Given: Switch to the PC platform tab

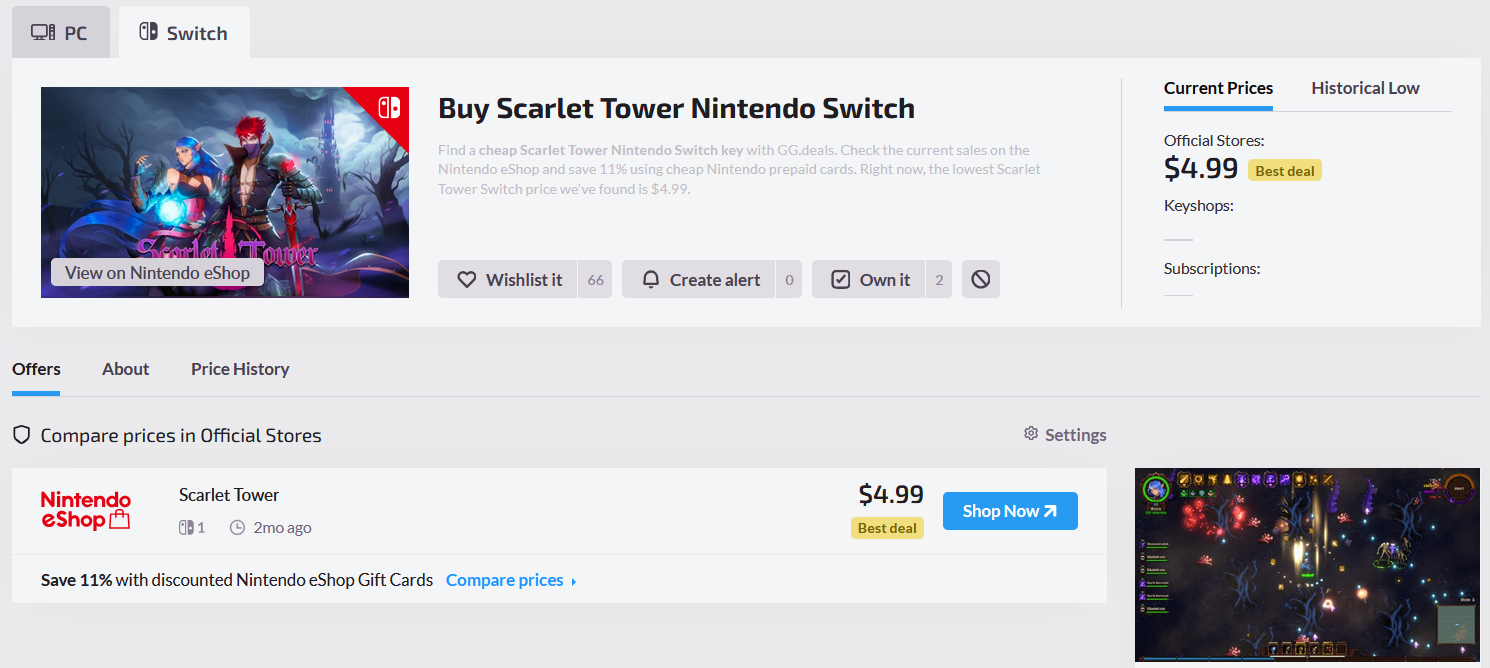Looking at the screenshot, I should coord(61,33).
